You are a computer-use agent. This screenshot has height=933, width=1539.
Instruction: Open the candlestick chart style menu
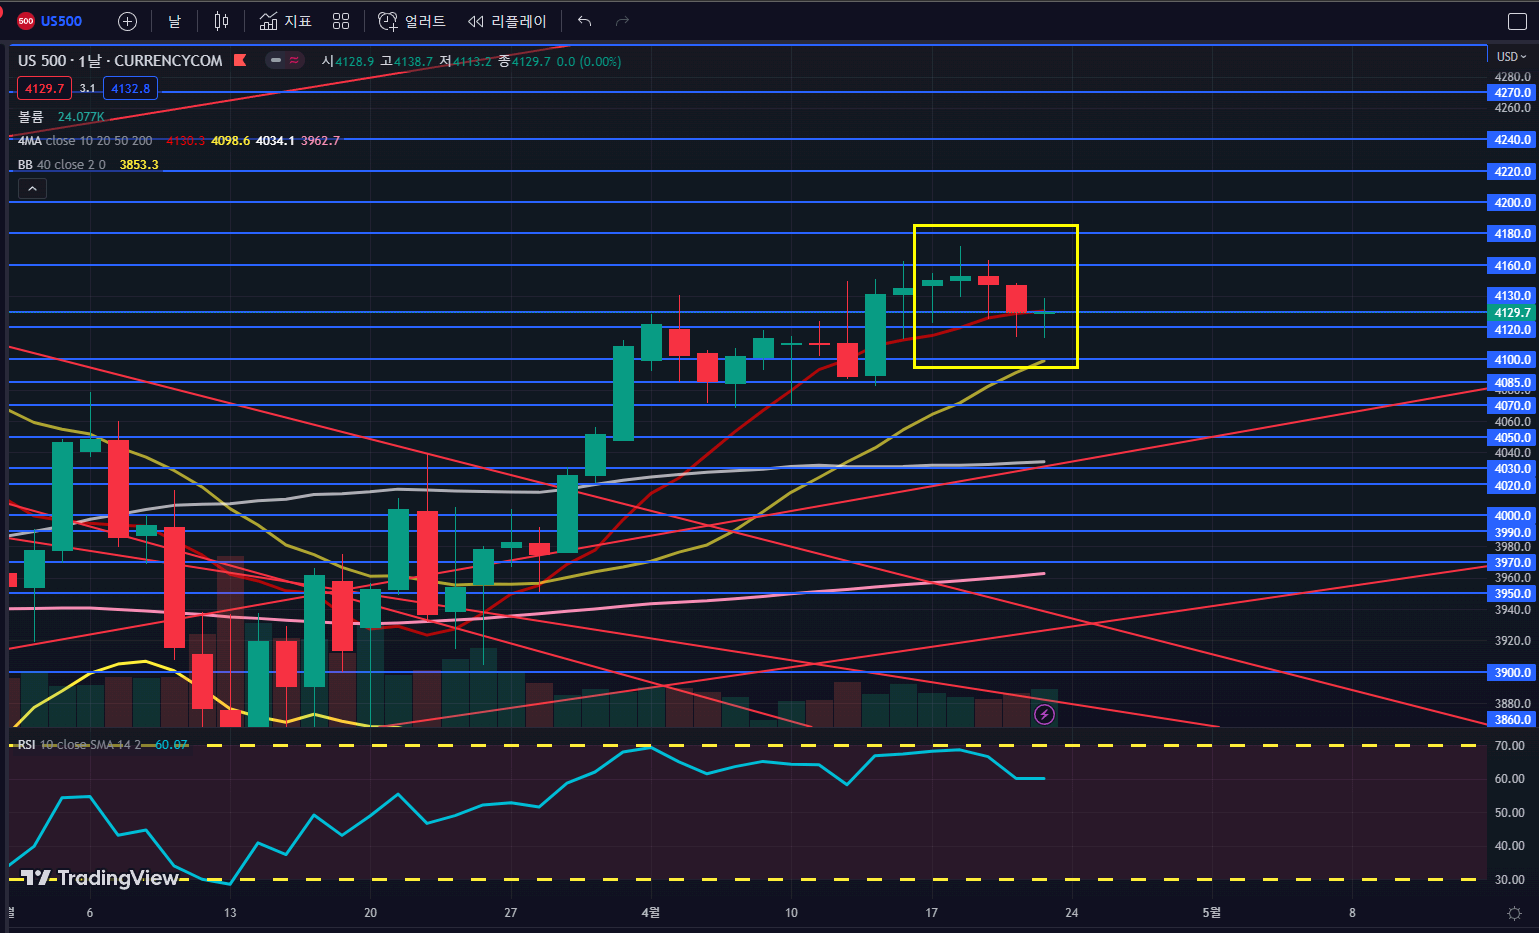[221, 21]
